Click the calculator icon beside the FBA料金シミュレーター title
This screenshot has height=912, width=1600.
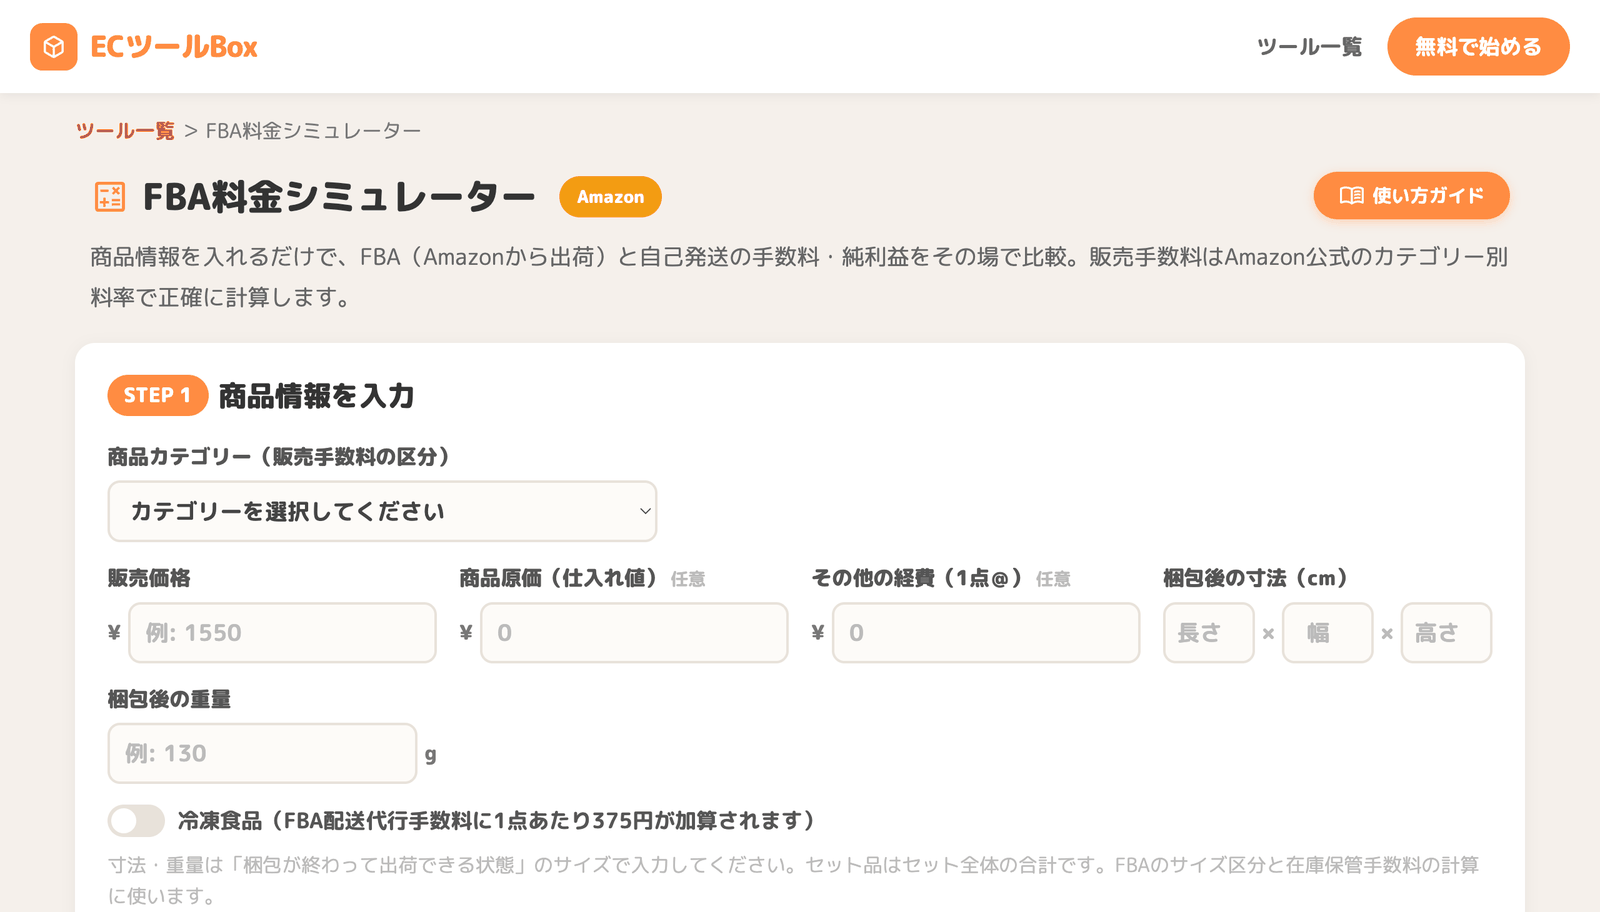[x=110, y=197]
